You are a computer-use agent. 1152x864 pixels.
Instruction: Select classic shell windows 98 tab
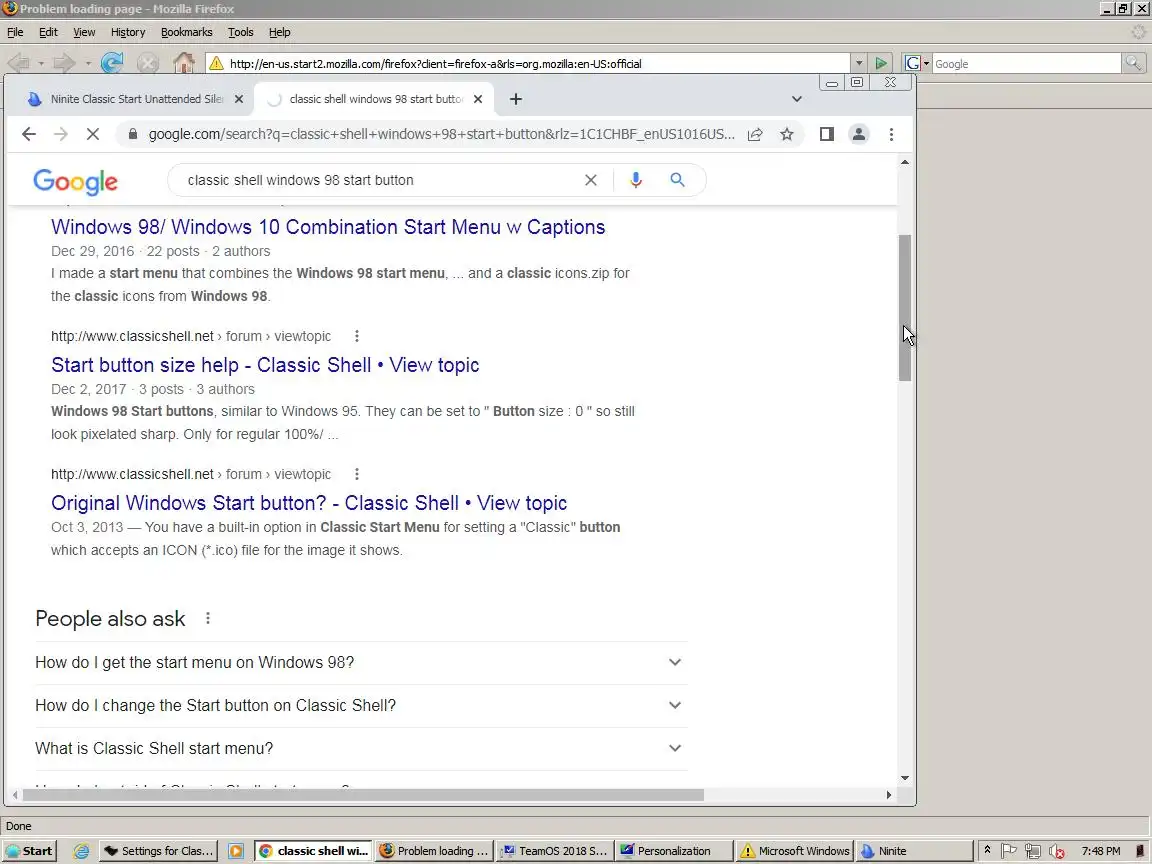[375, 99]
